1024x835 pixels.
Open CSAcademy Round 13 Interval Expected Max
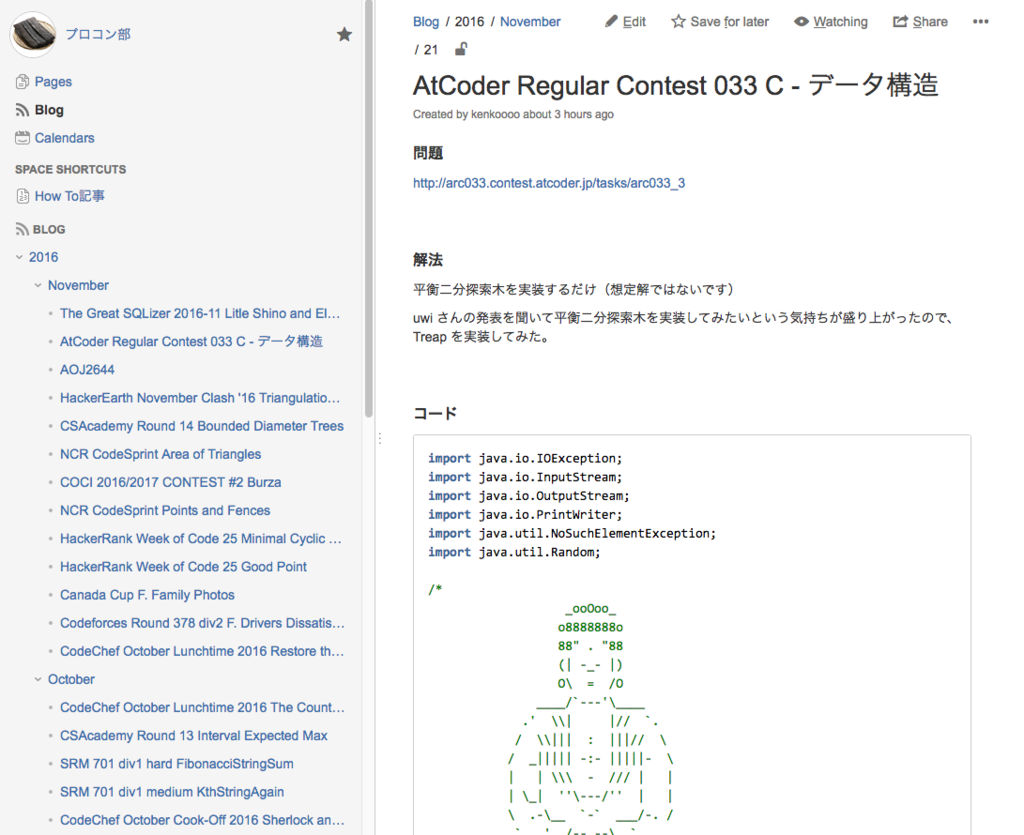pyautogui.click(x=194, y=735)
